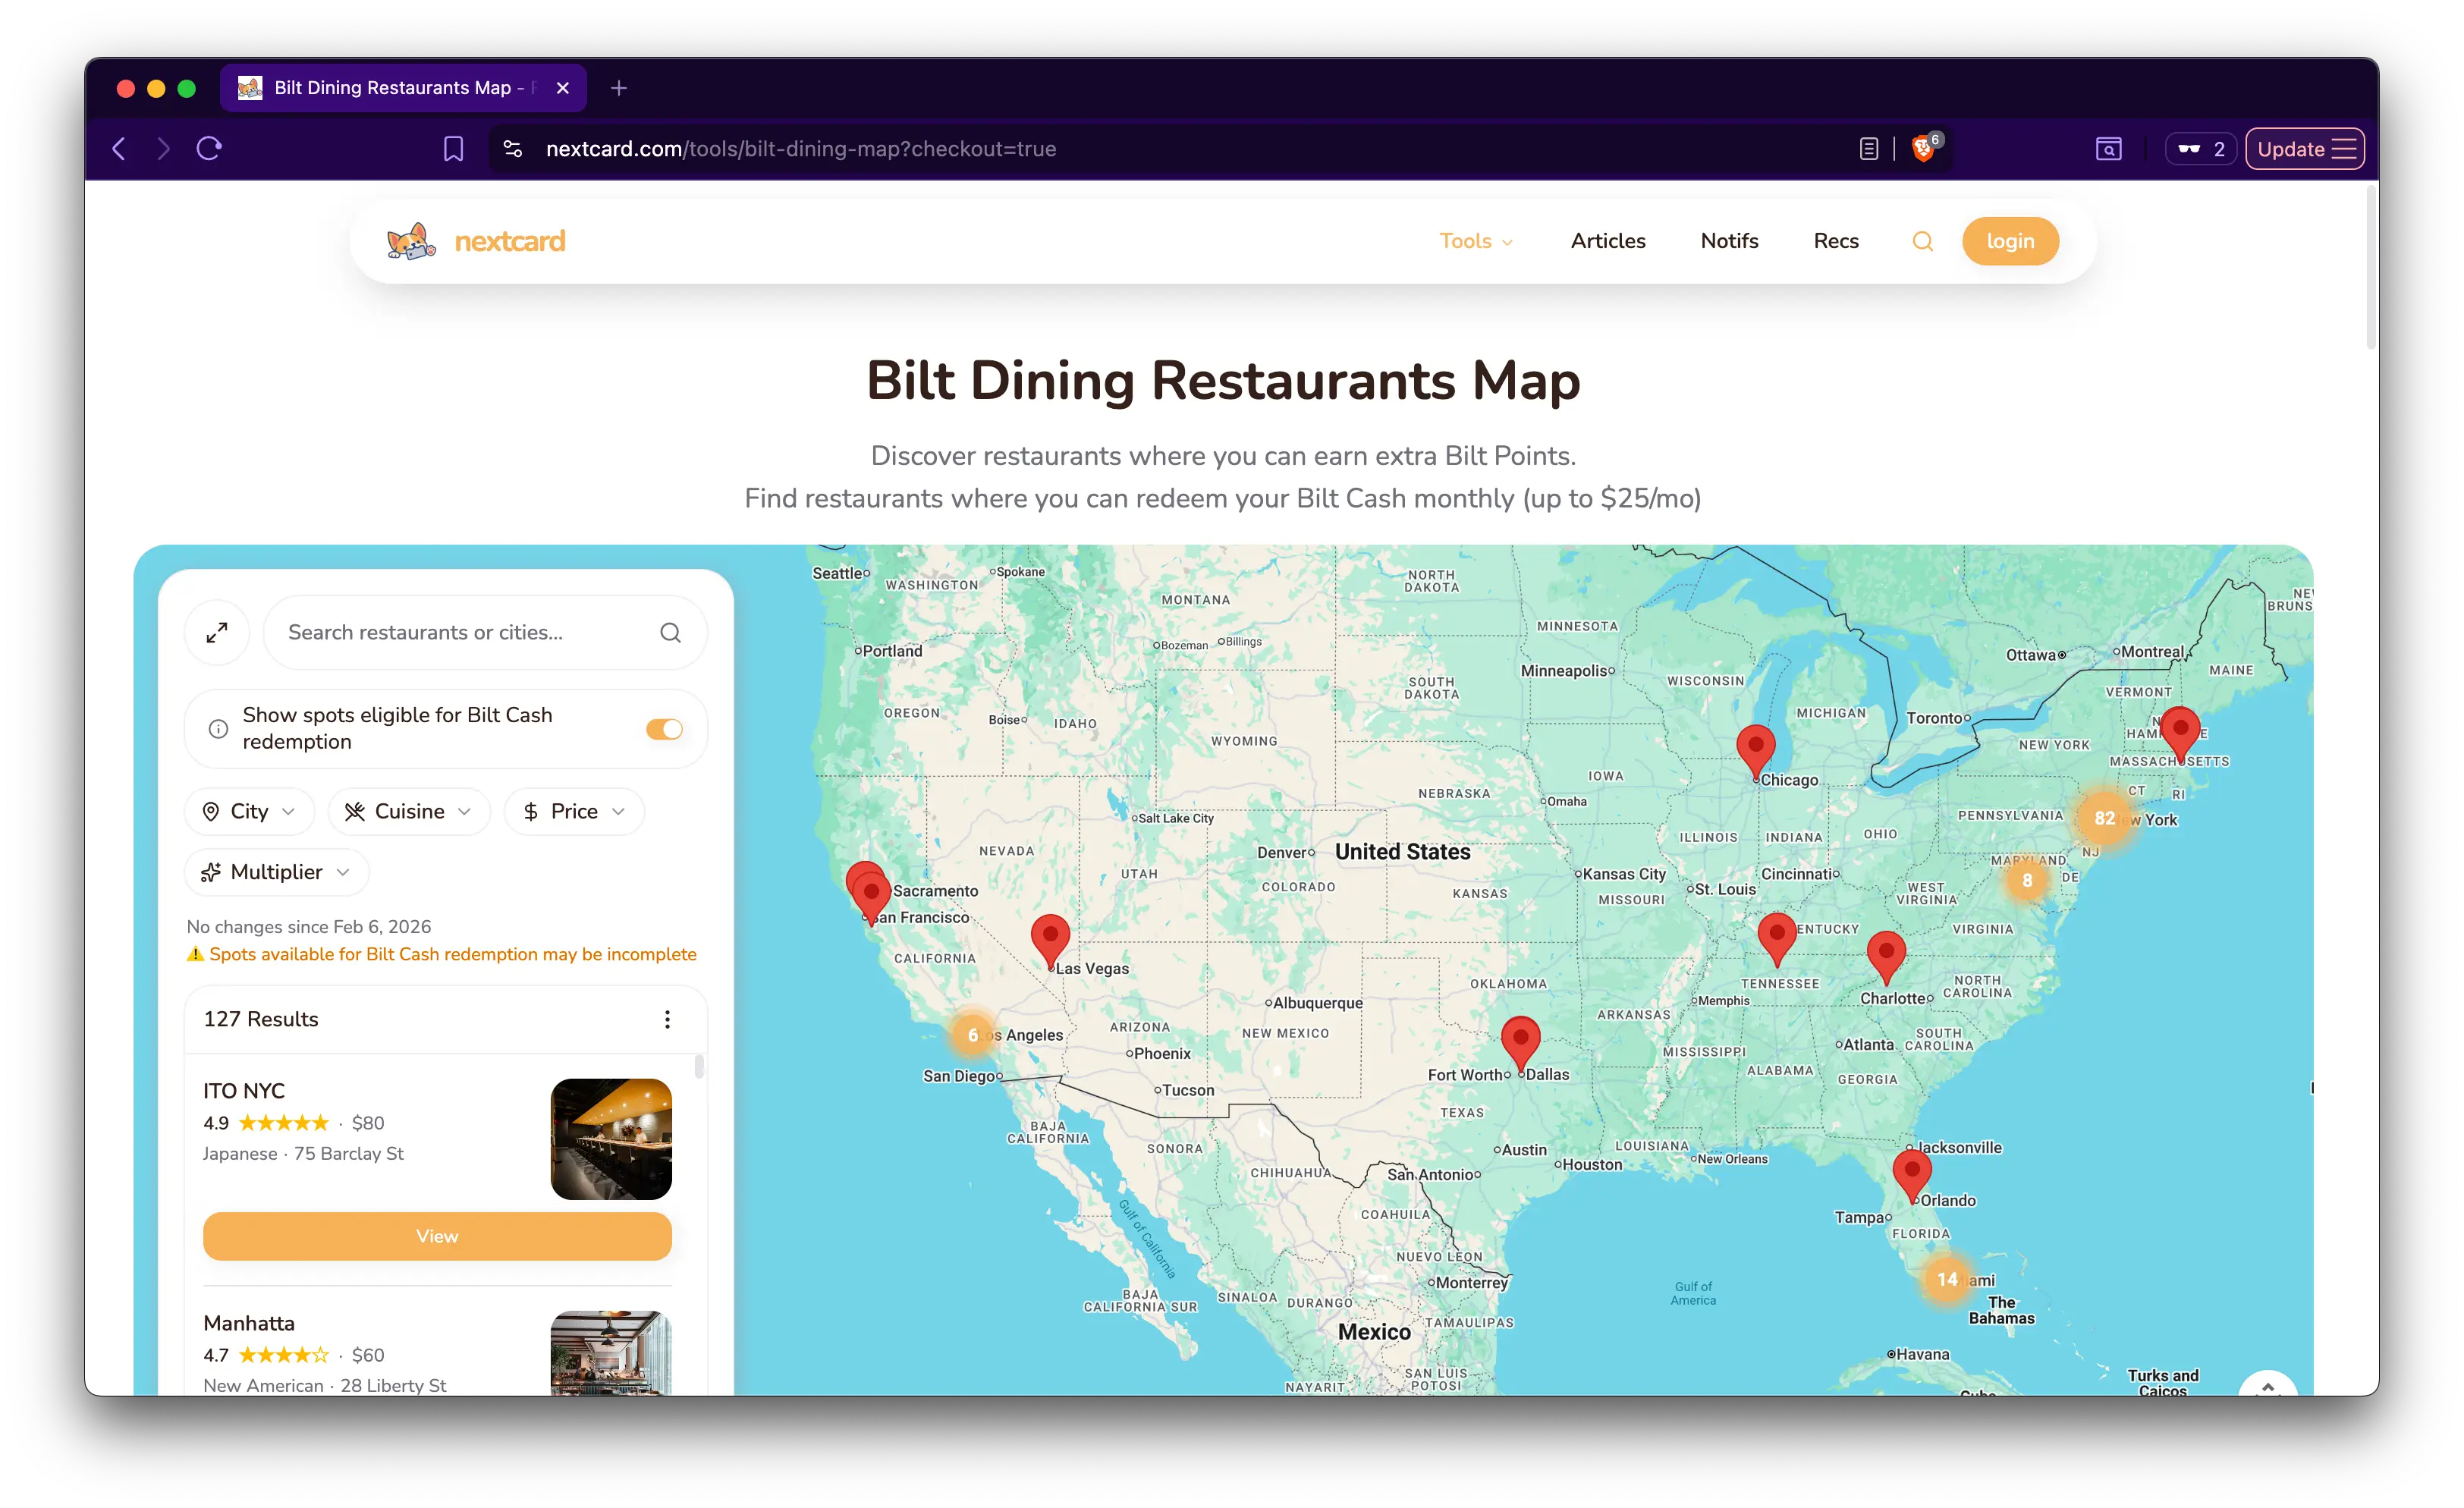Click the info icon beside Bilt Cash text
Screen dimensions: 2464x1508
pyautogui.click(x=218, y=729)
